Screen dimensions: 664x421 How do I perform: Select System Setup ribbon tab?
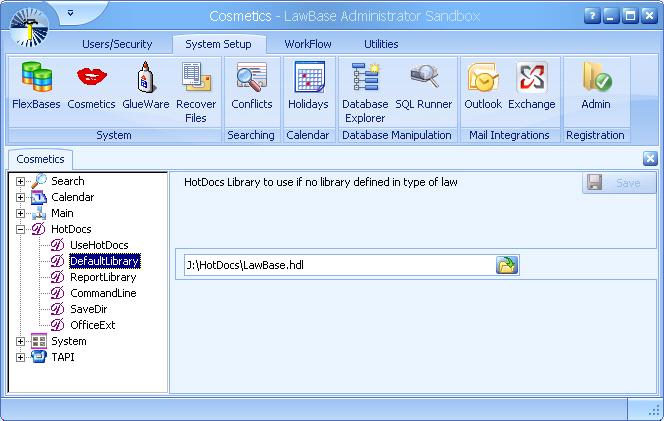[x=219, y=44]
